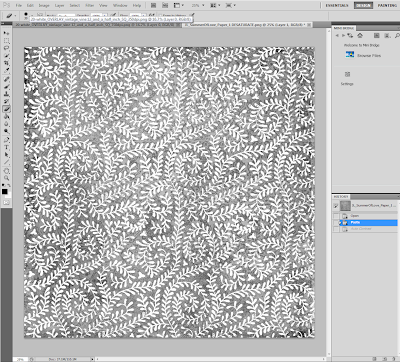Select the Line shape tool
Viewport: 400px width, 362px height.
6,162
